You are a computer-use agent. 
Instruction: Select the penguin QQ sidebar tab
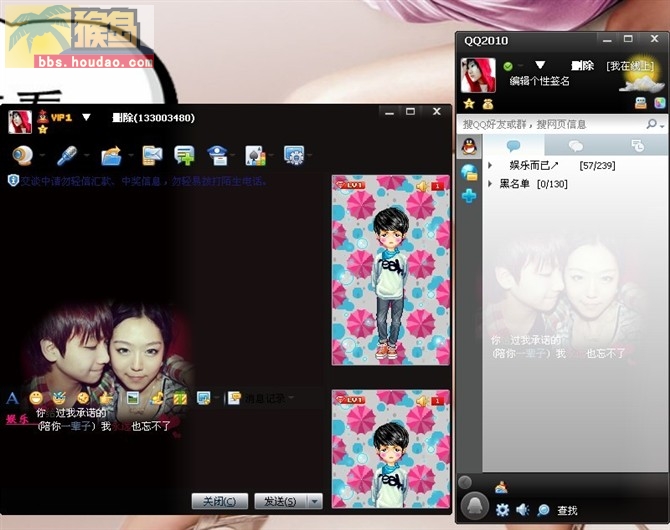[470, 147]
